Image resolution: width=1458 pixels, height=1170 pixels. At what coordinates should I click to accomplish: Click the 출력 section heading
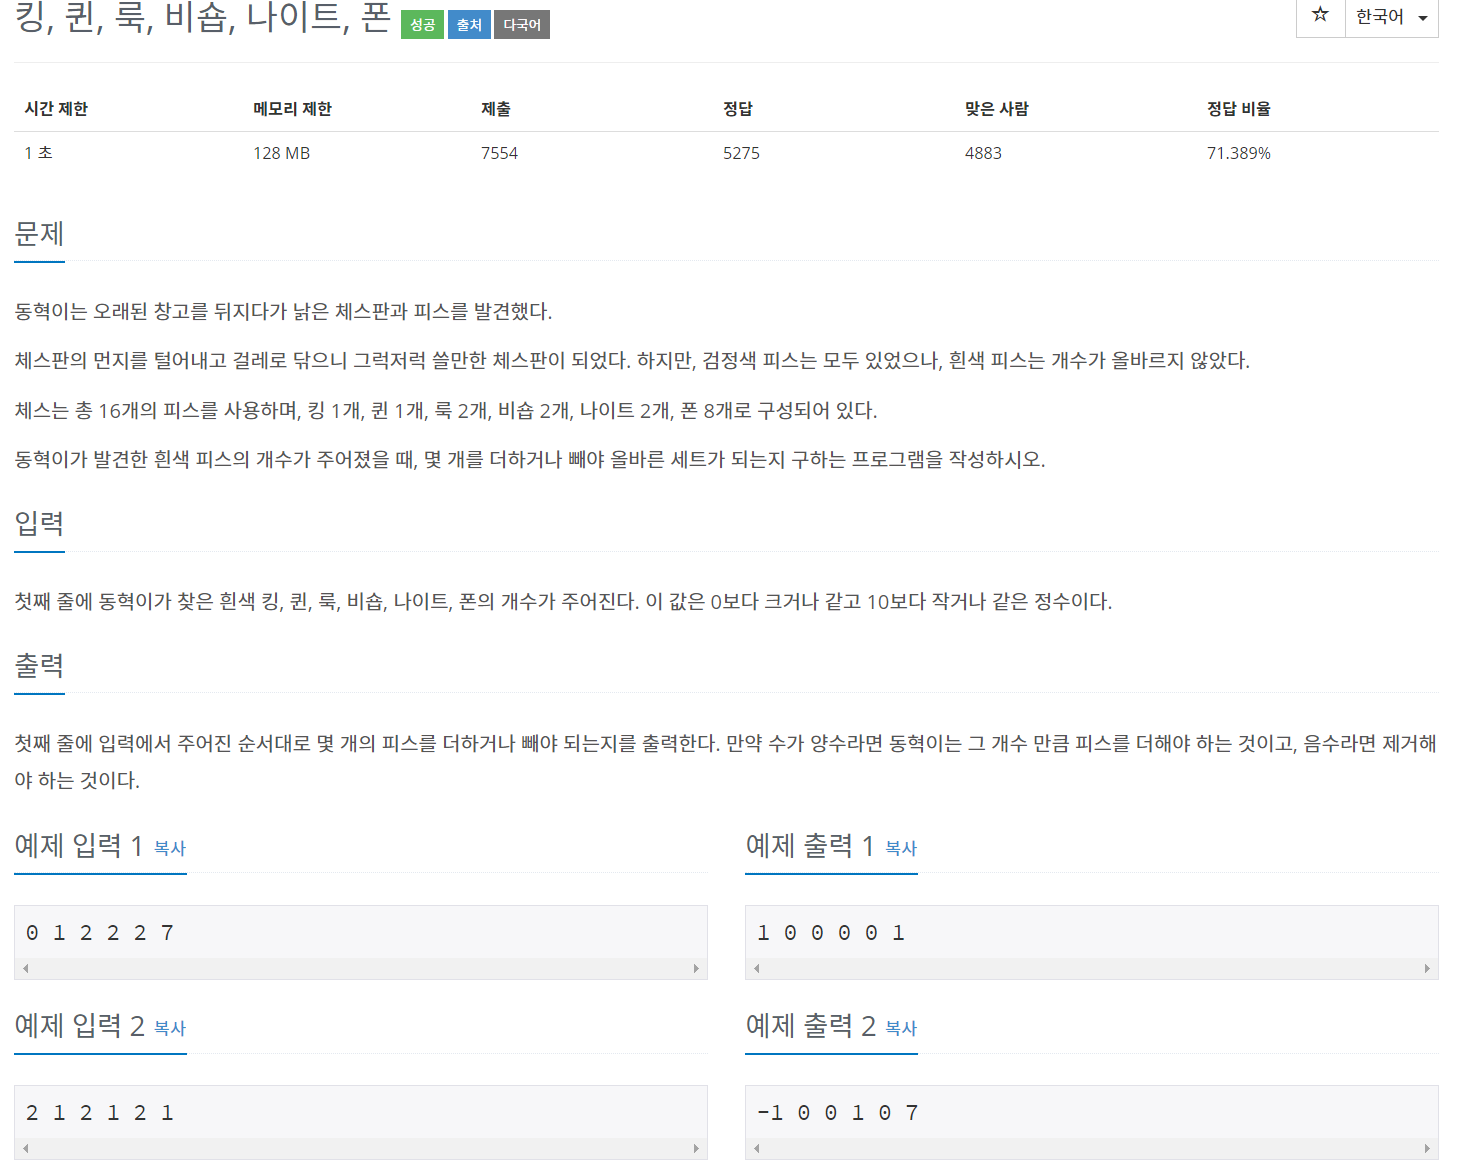[x=39, y=665]
